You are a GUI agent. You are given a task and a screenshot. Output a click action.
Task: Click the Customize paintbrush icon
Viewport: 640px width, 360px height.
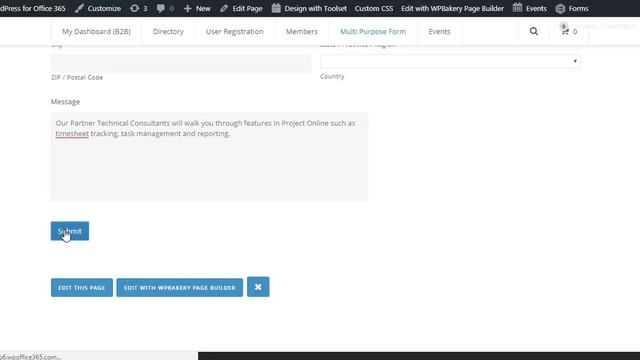[80, 8]
